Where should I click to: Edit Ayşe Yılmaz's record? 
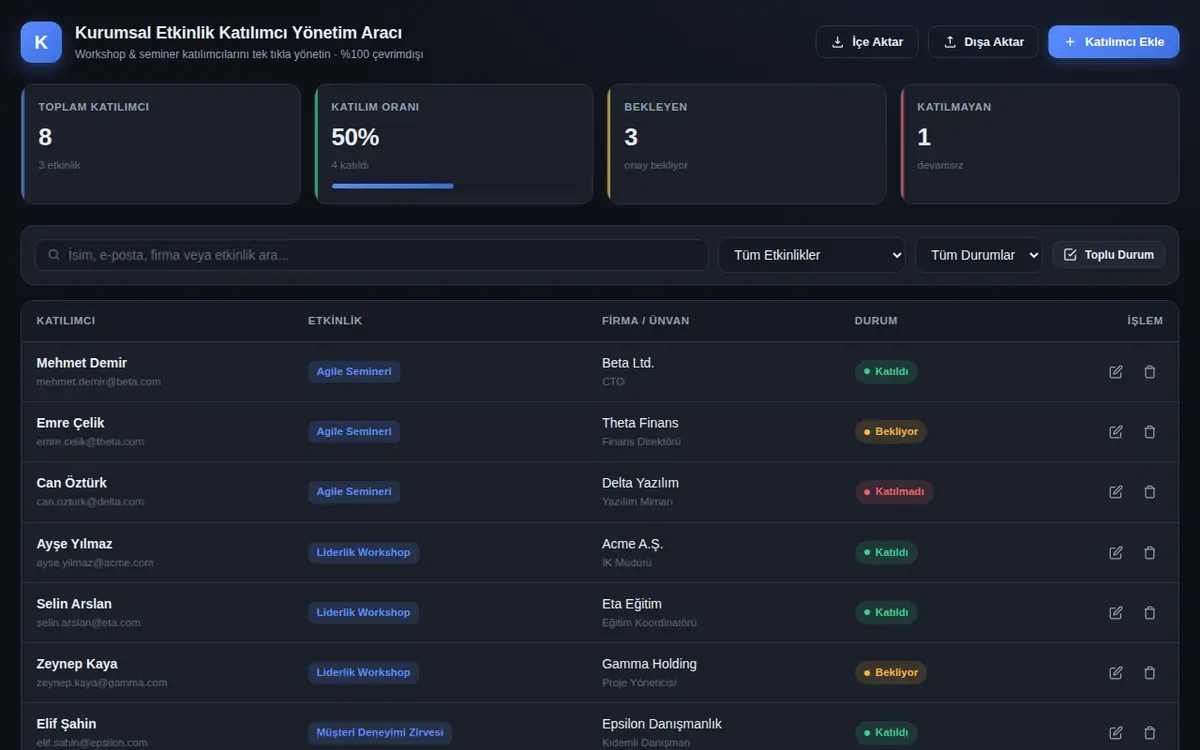click(1116, 552)
